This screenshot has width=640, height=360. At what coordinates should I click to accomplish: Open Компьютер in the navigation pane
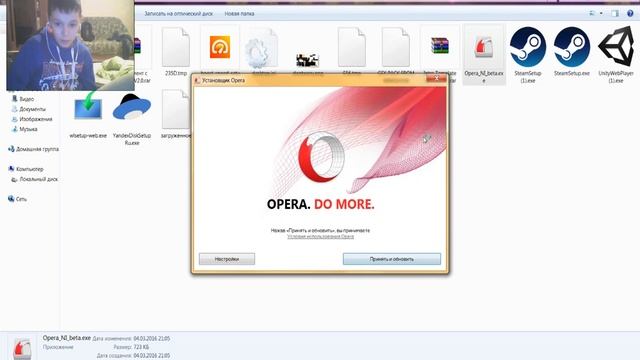tap(29, 169)
